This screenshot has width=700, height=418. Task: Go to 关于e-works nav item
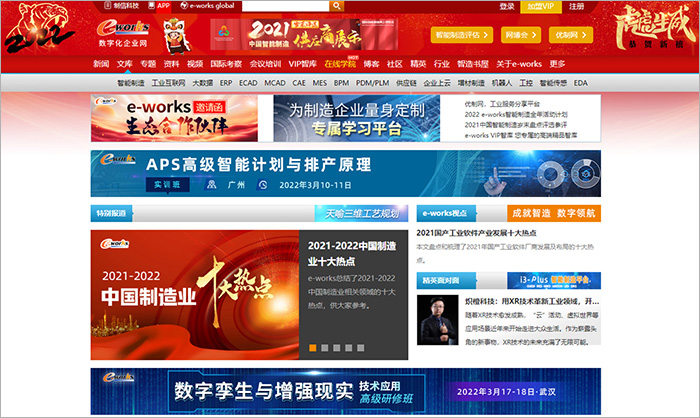tap(519, 64)
